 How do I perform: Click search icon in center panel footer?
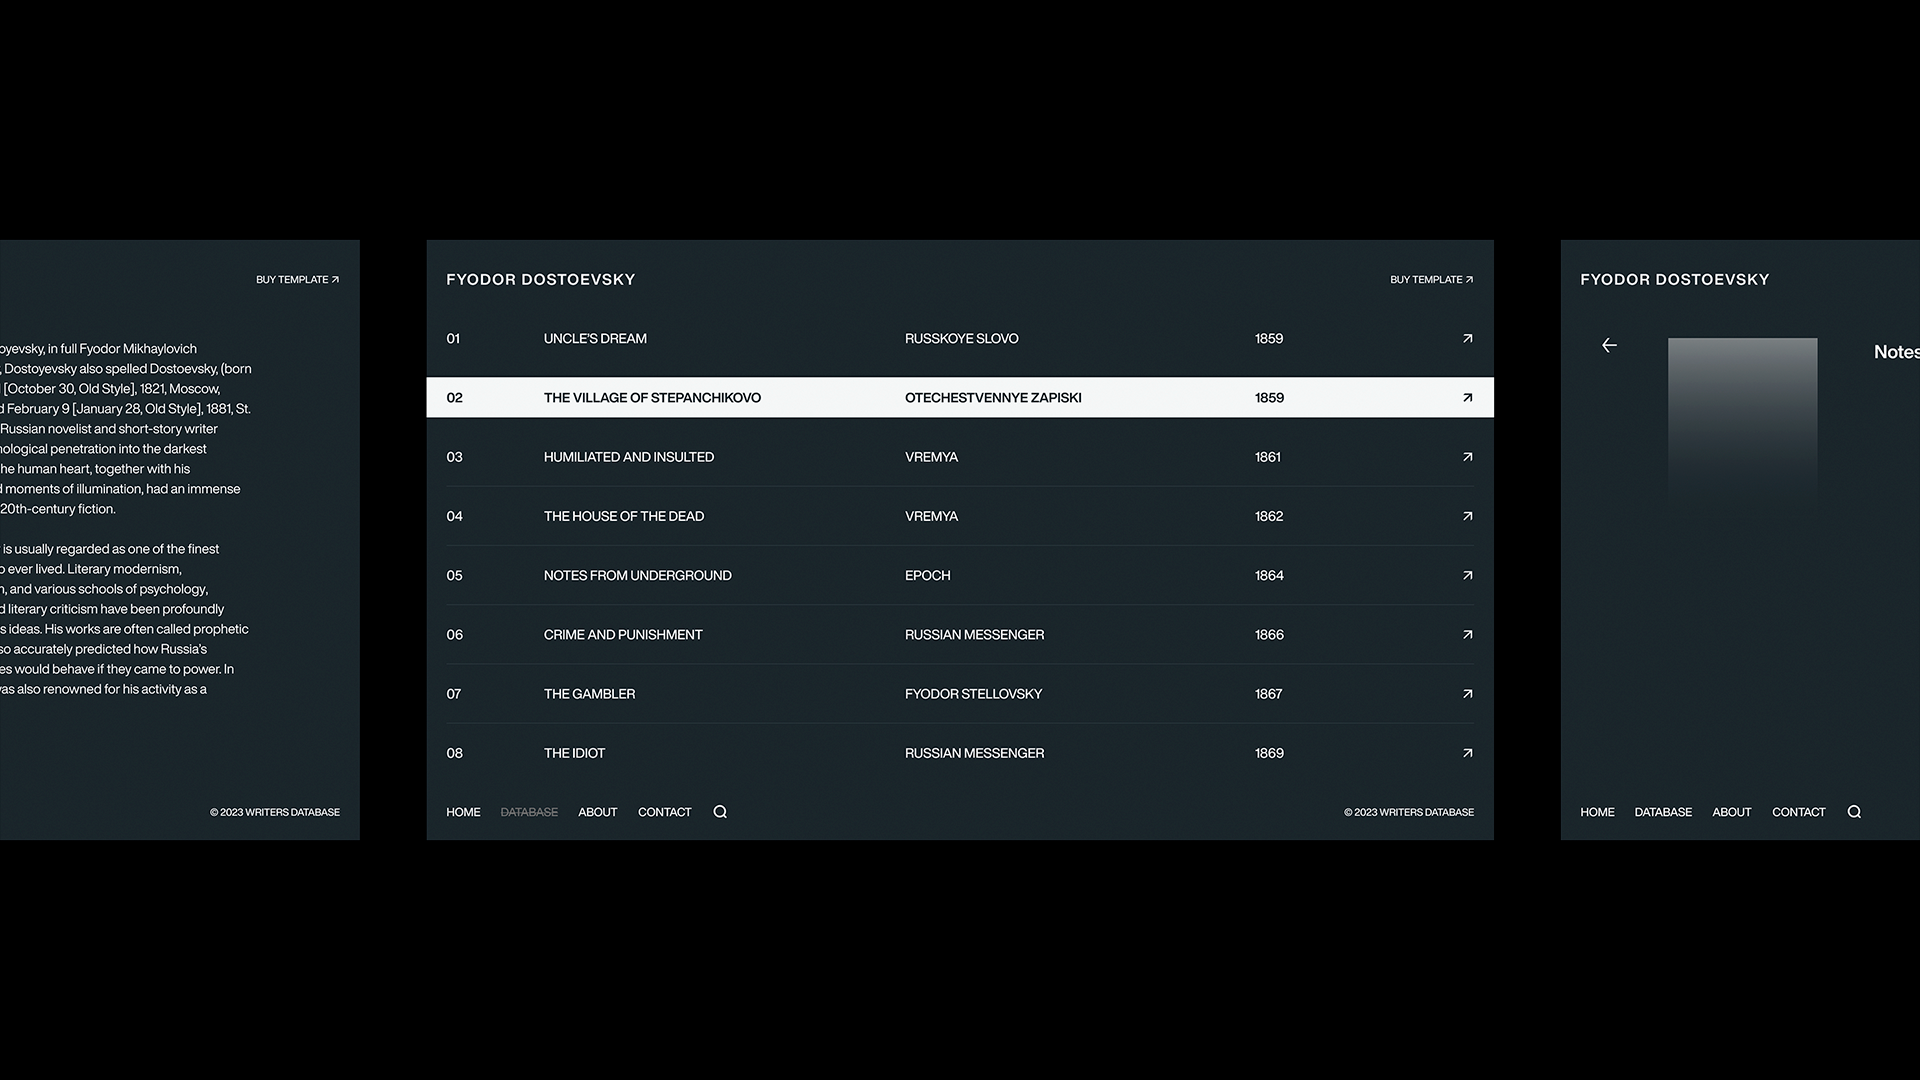pyautogui.click(x=720, y=812)
